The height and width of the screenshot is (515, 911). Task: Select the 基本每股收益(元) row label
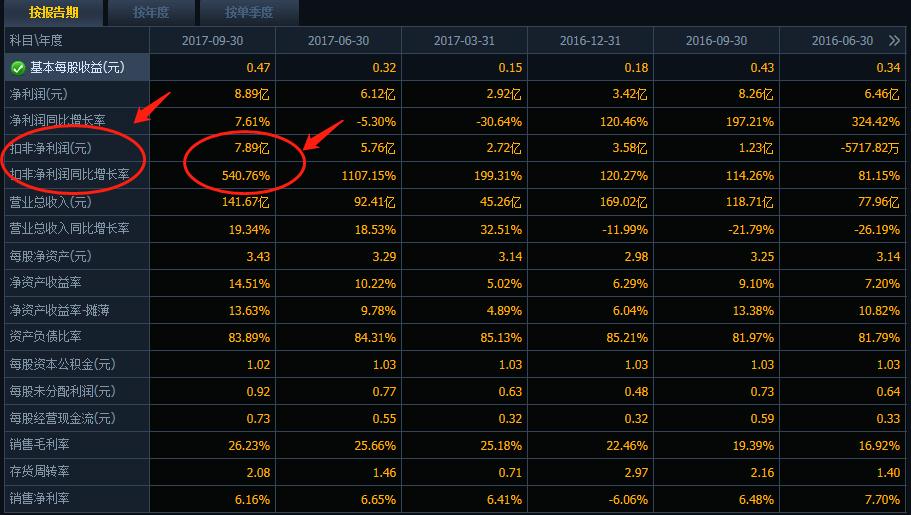tap(77, 67)
